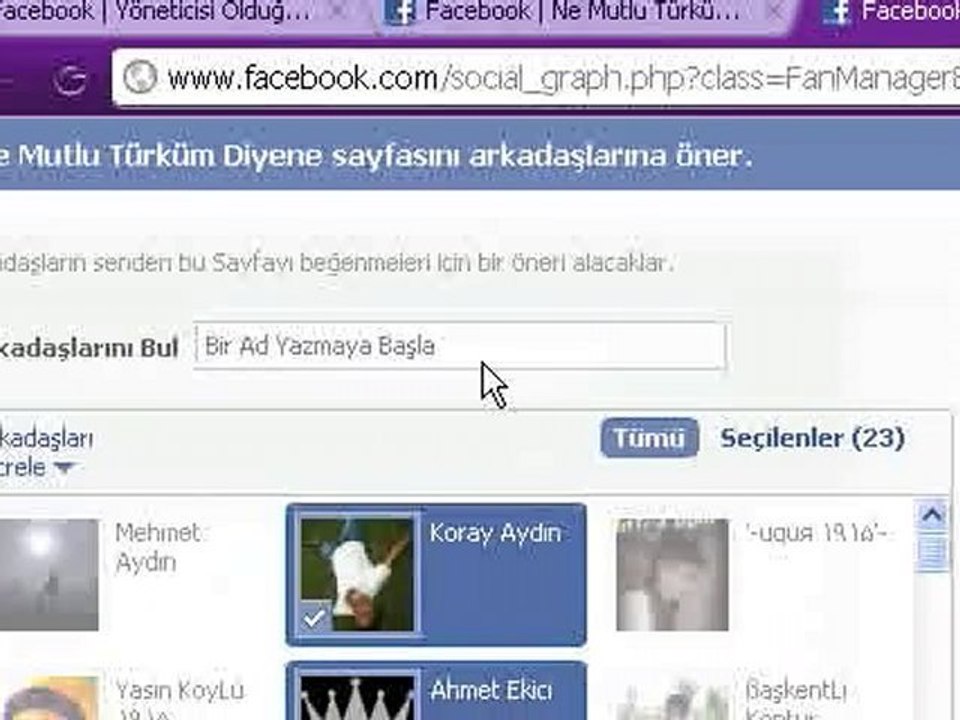960x720 pixels.
Task: Click the globe site icon in address bar
Action: (x=140, y=78)
